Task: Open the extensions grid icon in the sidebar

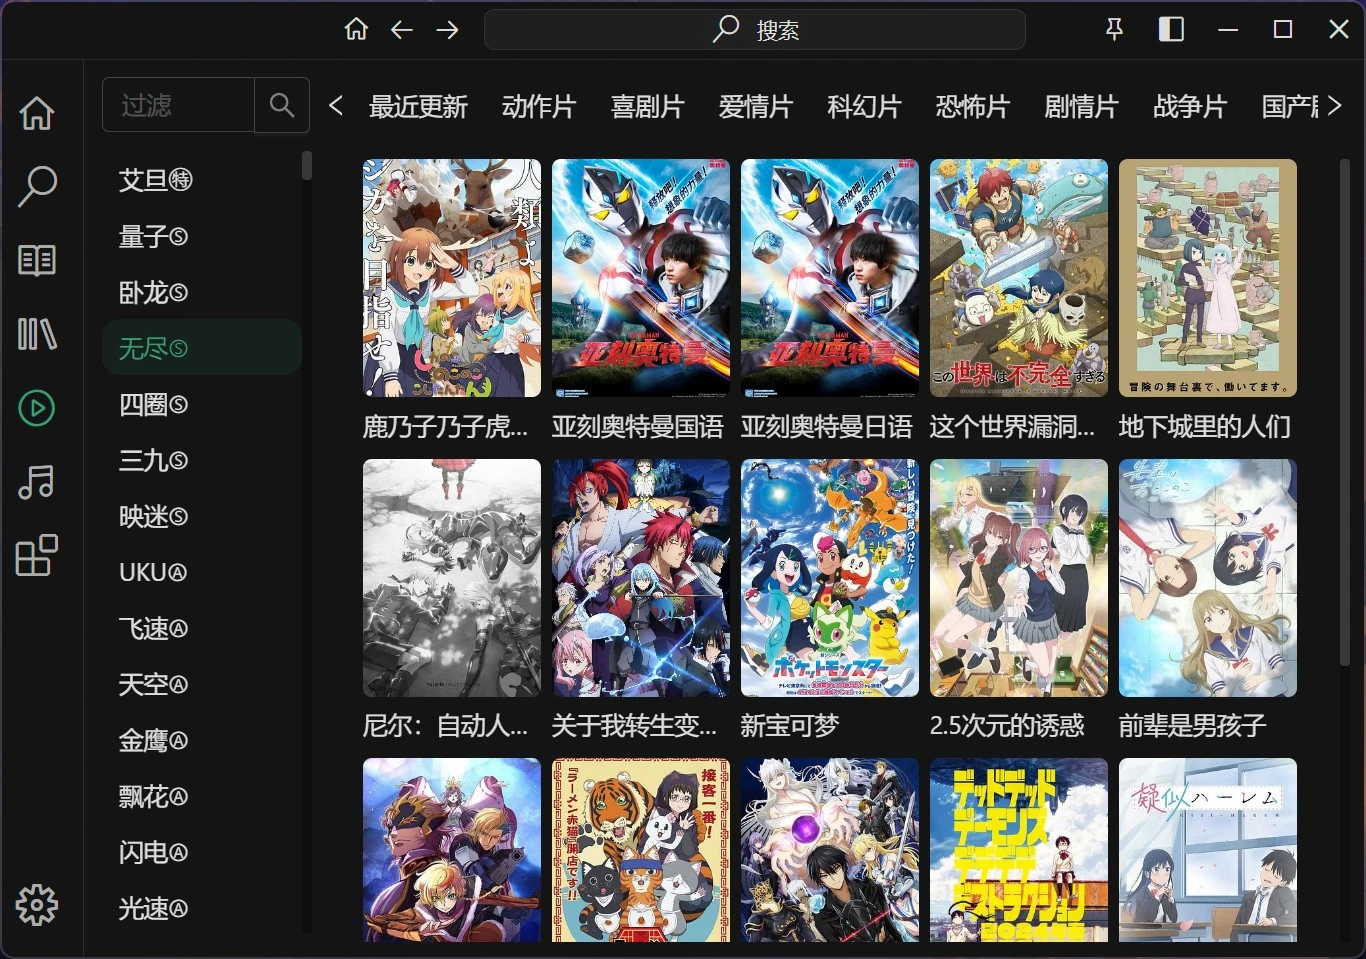Action: point(37,556)
